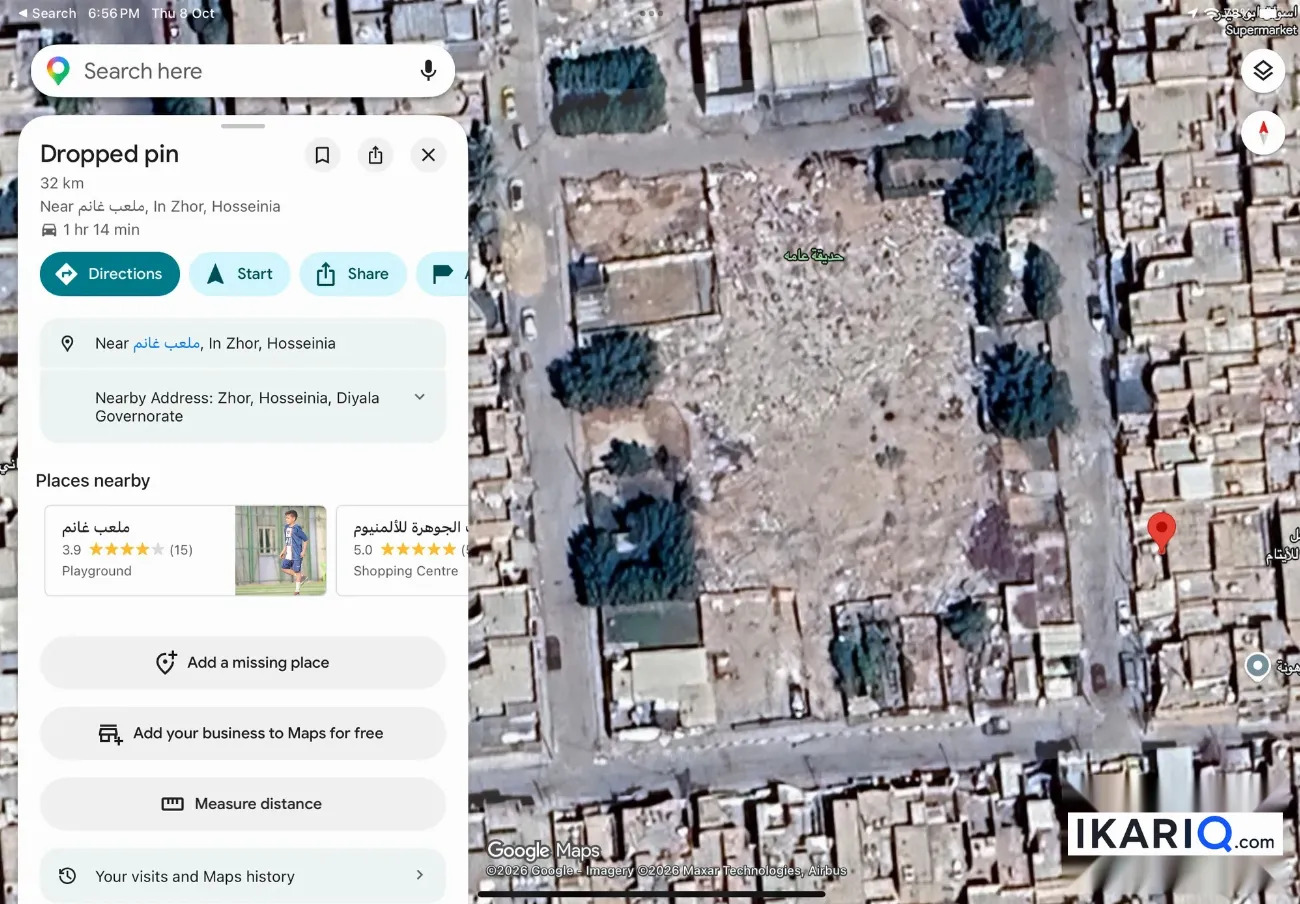Tap the Share pill button
Viewport: 1300px width, 904px height.
[353, 274]
